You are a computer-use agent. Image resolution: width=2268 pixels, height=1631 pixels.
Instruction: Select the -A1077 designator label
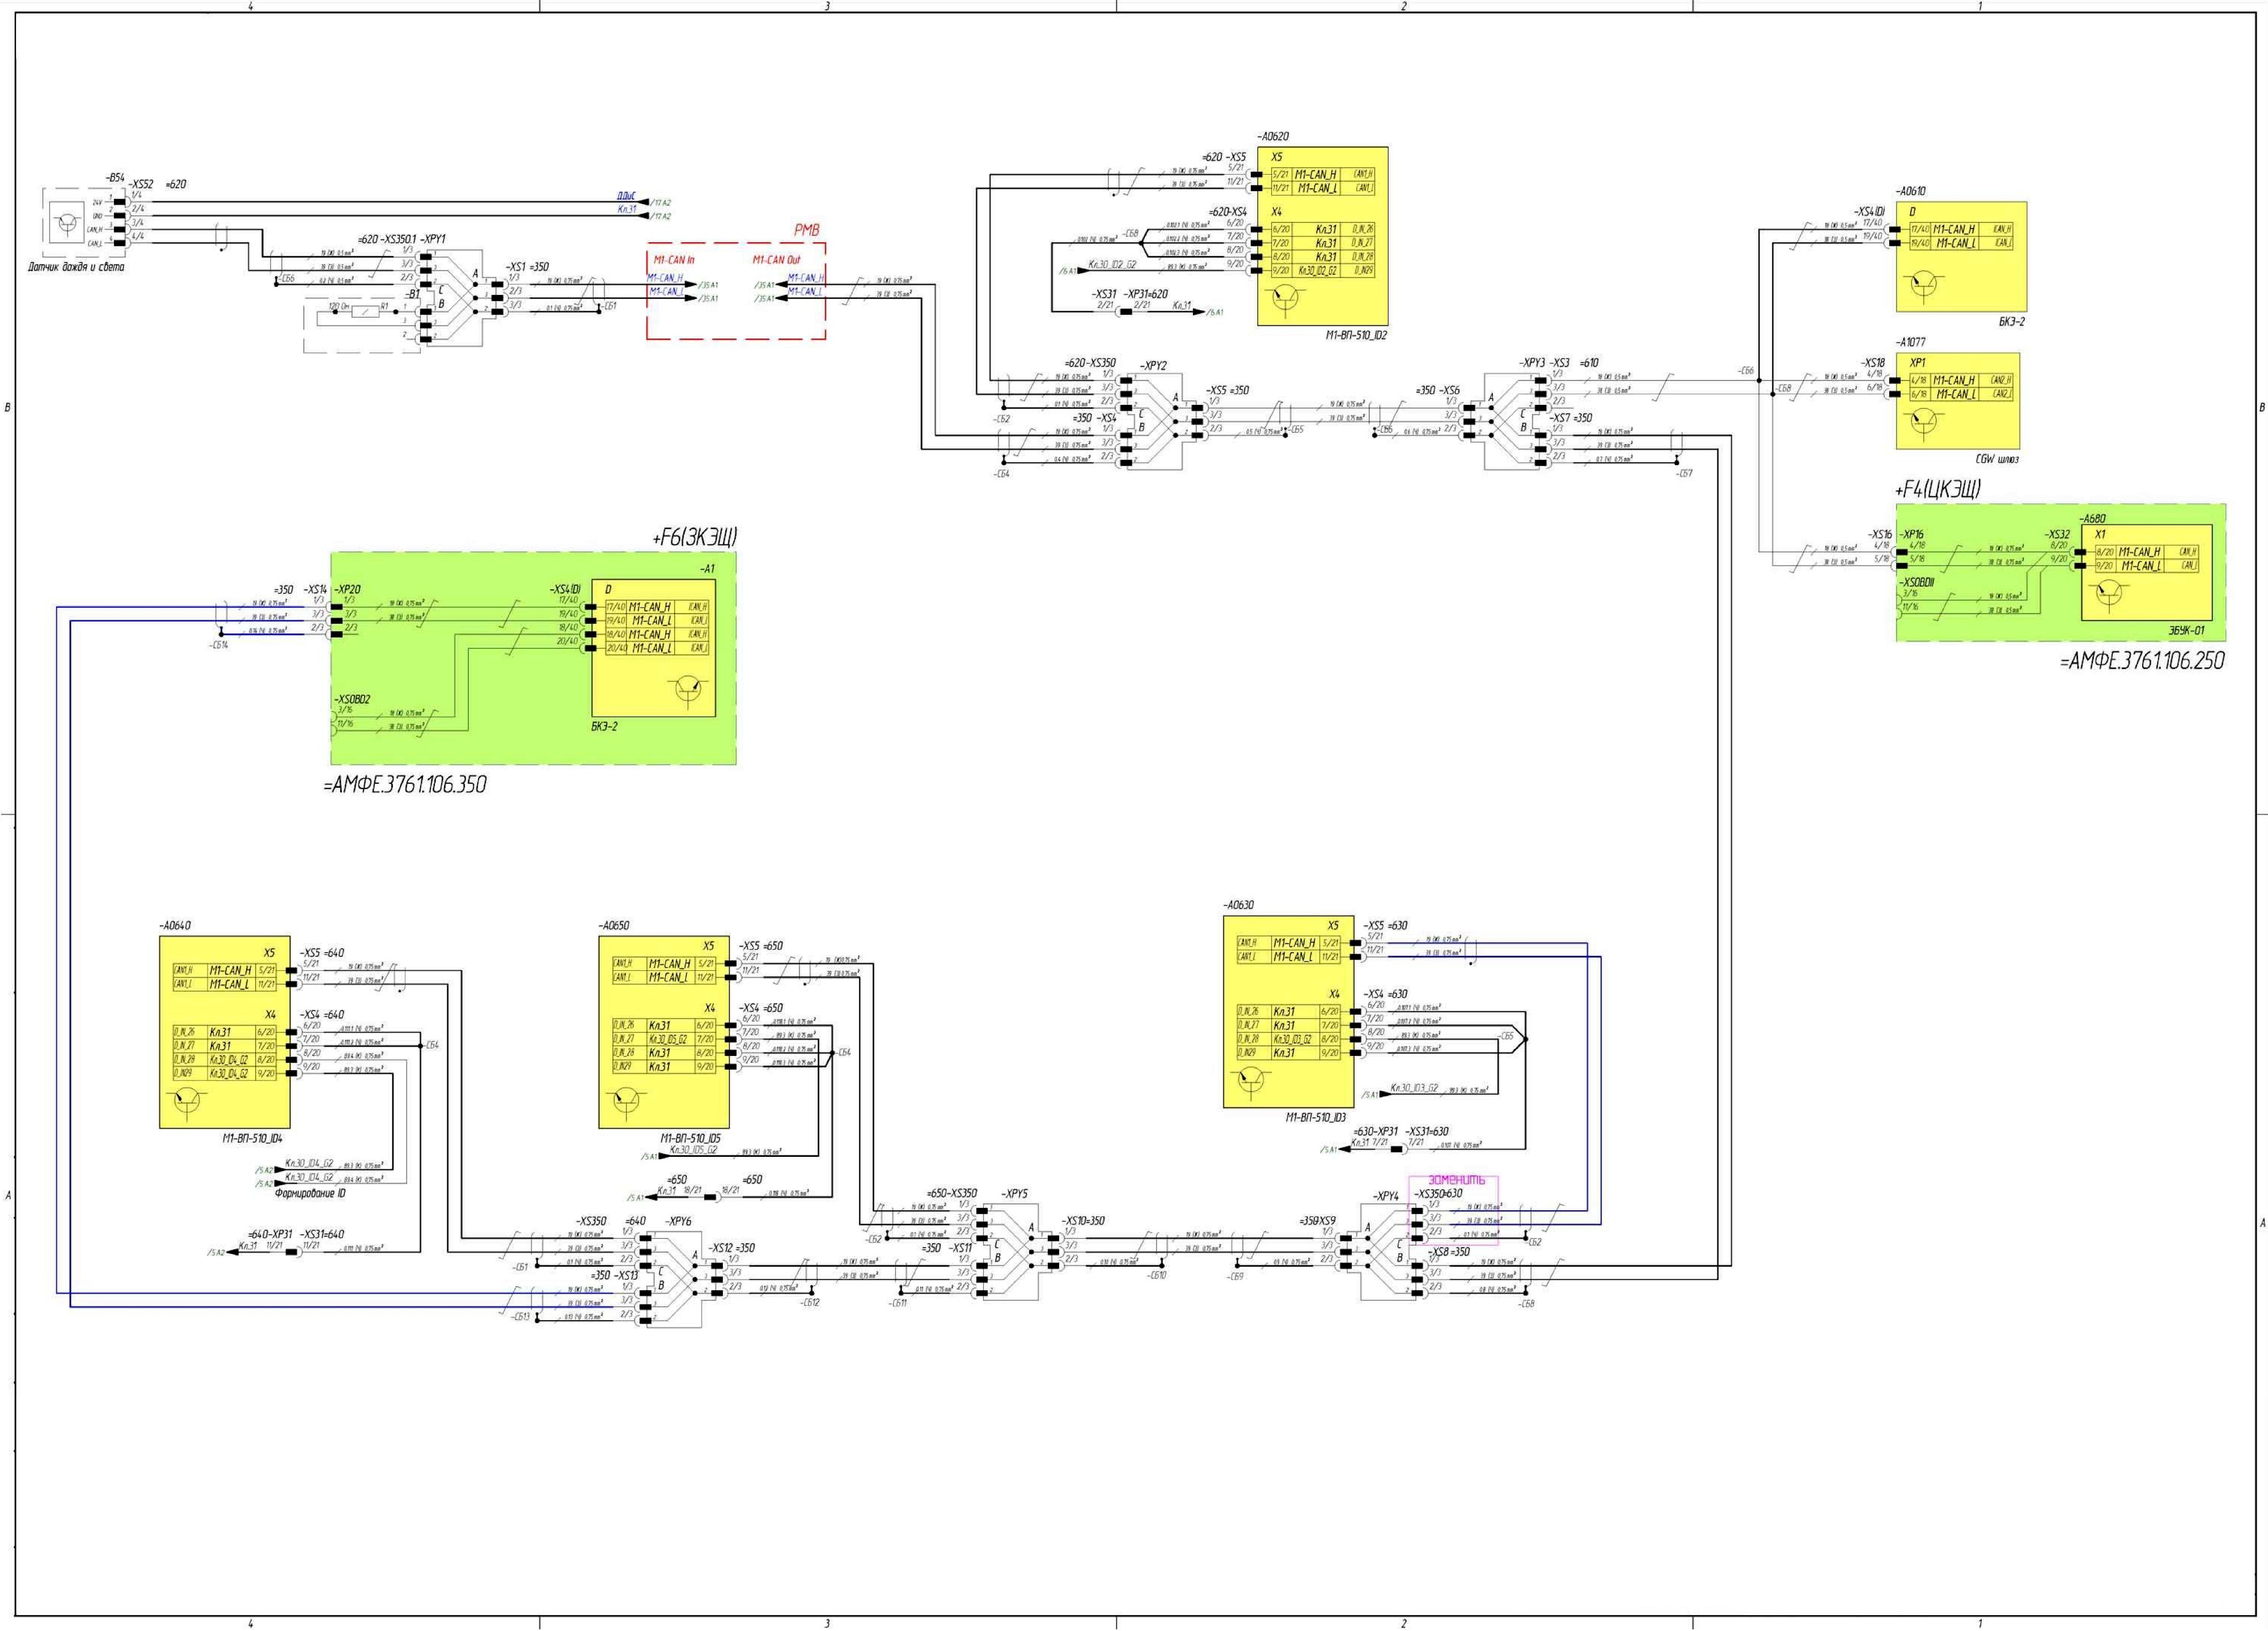coord(1911,342)
